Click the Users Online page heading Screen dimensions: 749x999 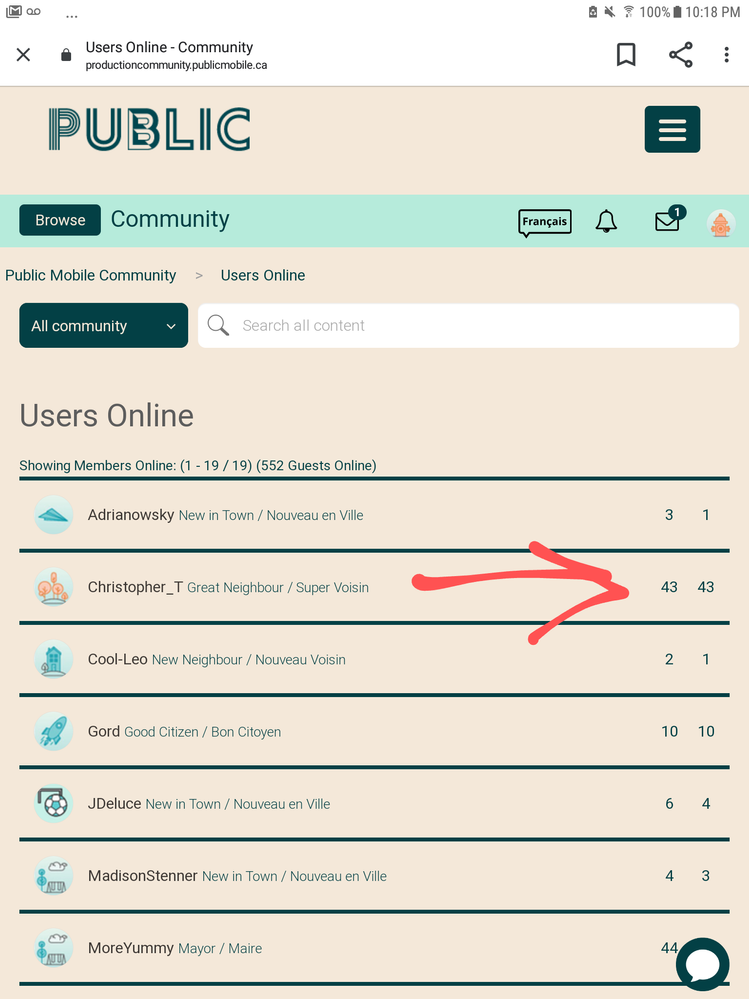pos(106,415)
